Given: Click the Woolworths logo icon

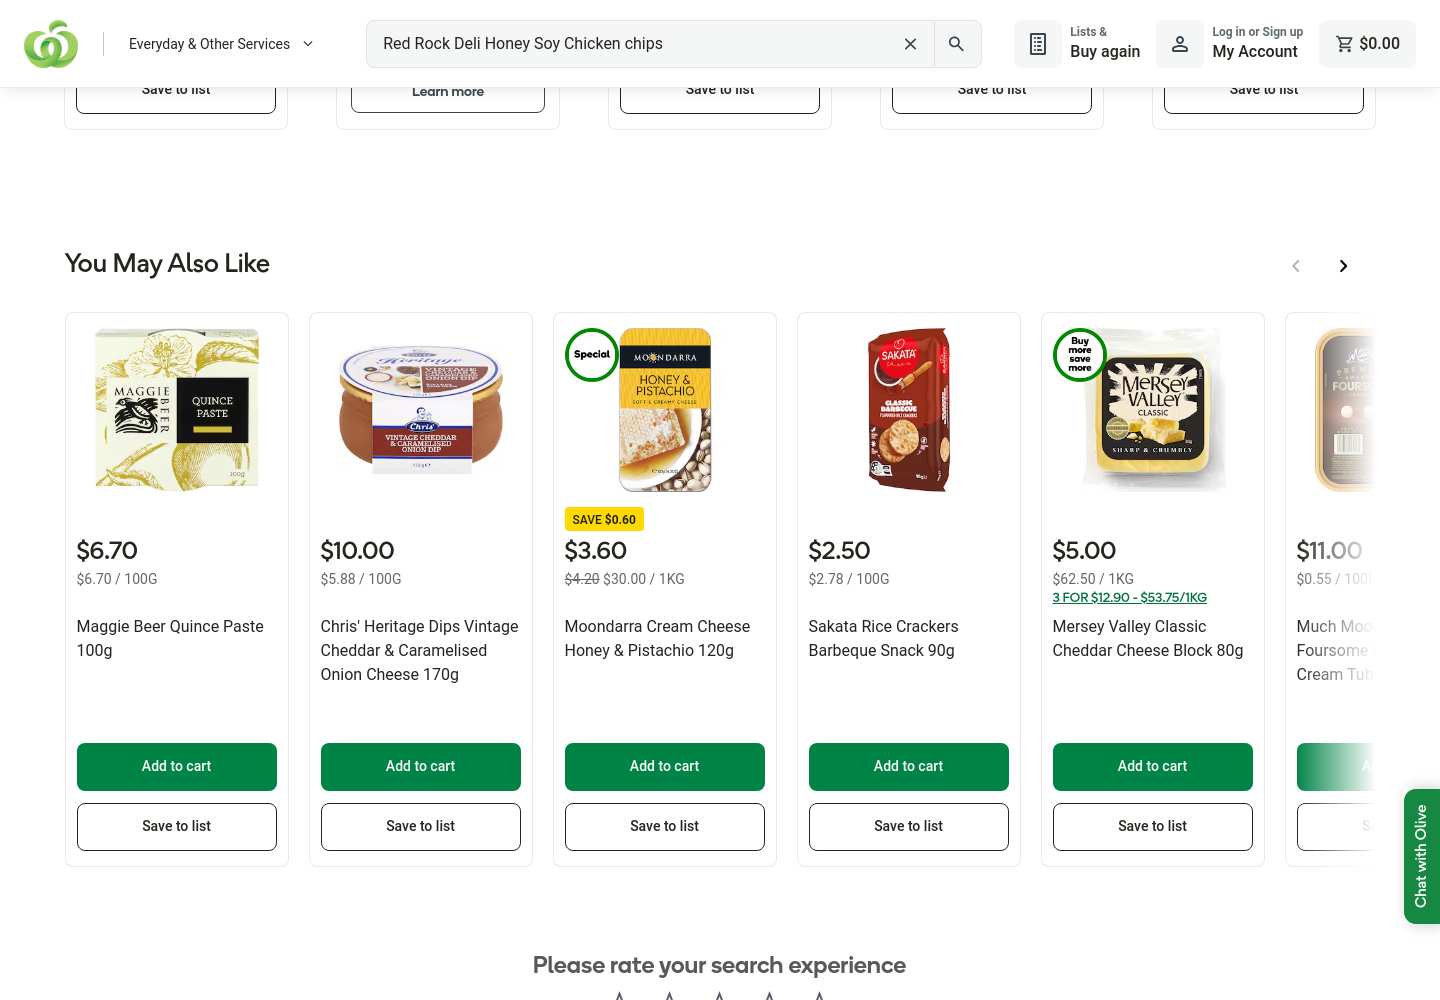Looking at the screenshot, I should 51,44.
